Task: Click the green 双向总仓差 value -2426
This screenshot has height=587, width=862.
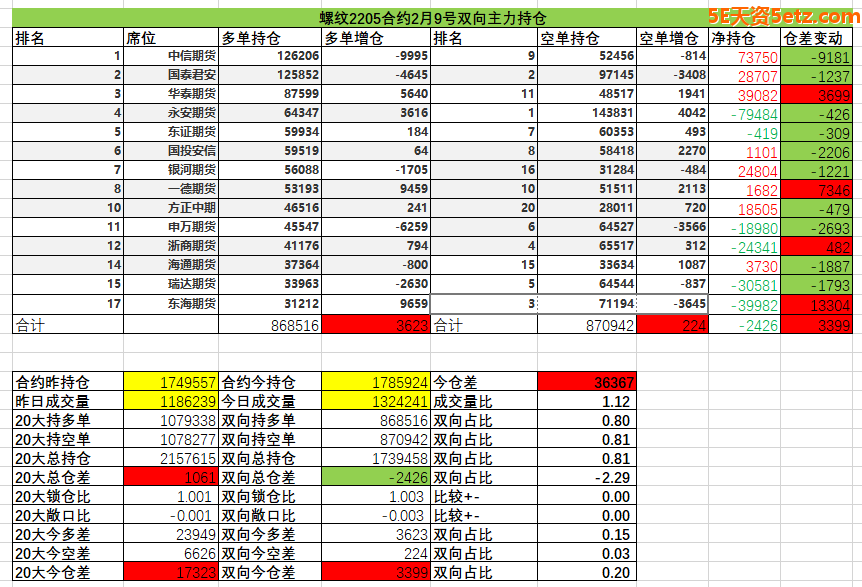Action: point(377,477)
